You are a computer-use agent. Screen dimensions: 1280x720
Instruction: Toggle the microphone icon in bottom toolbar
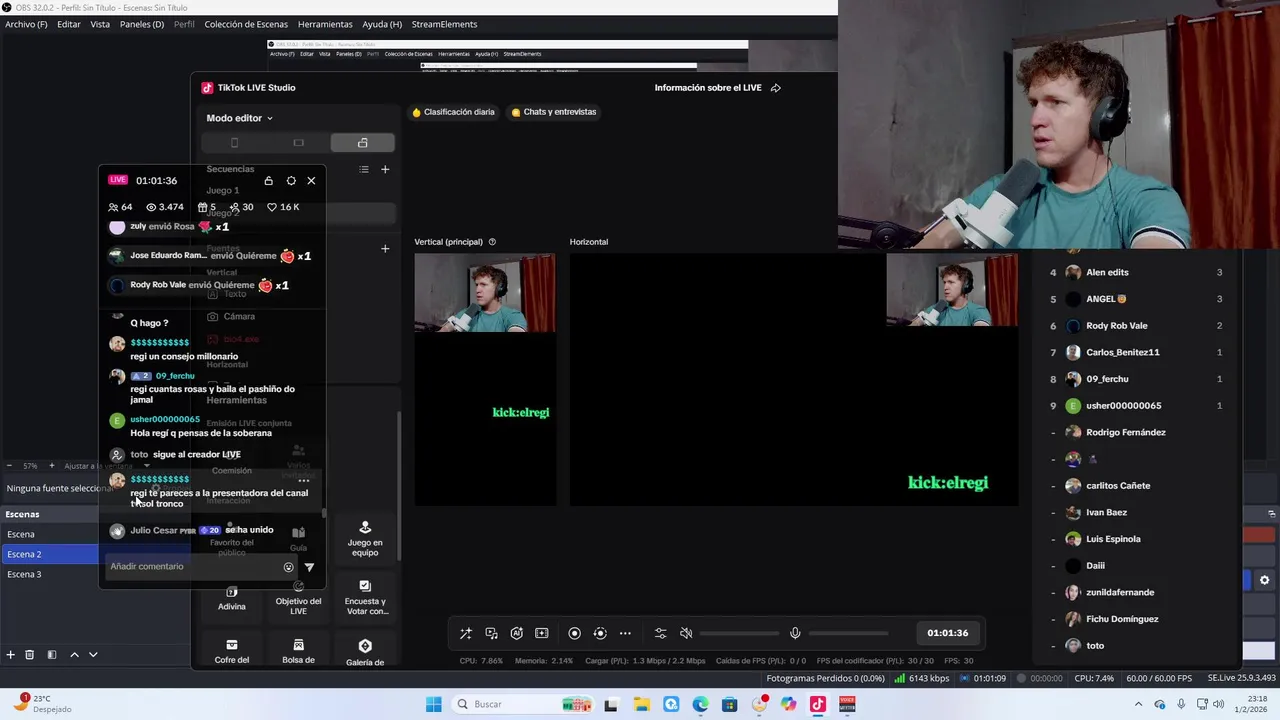pos(795,633)
